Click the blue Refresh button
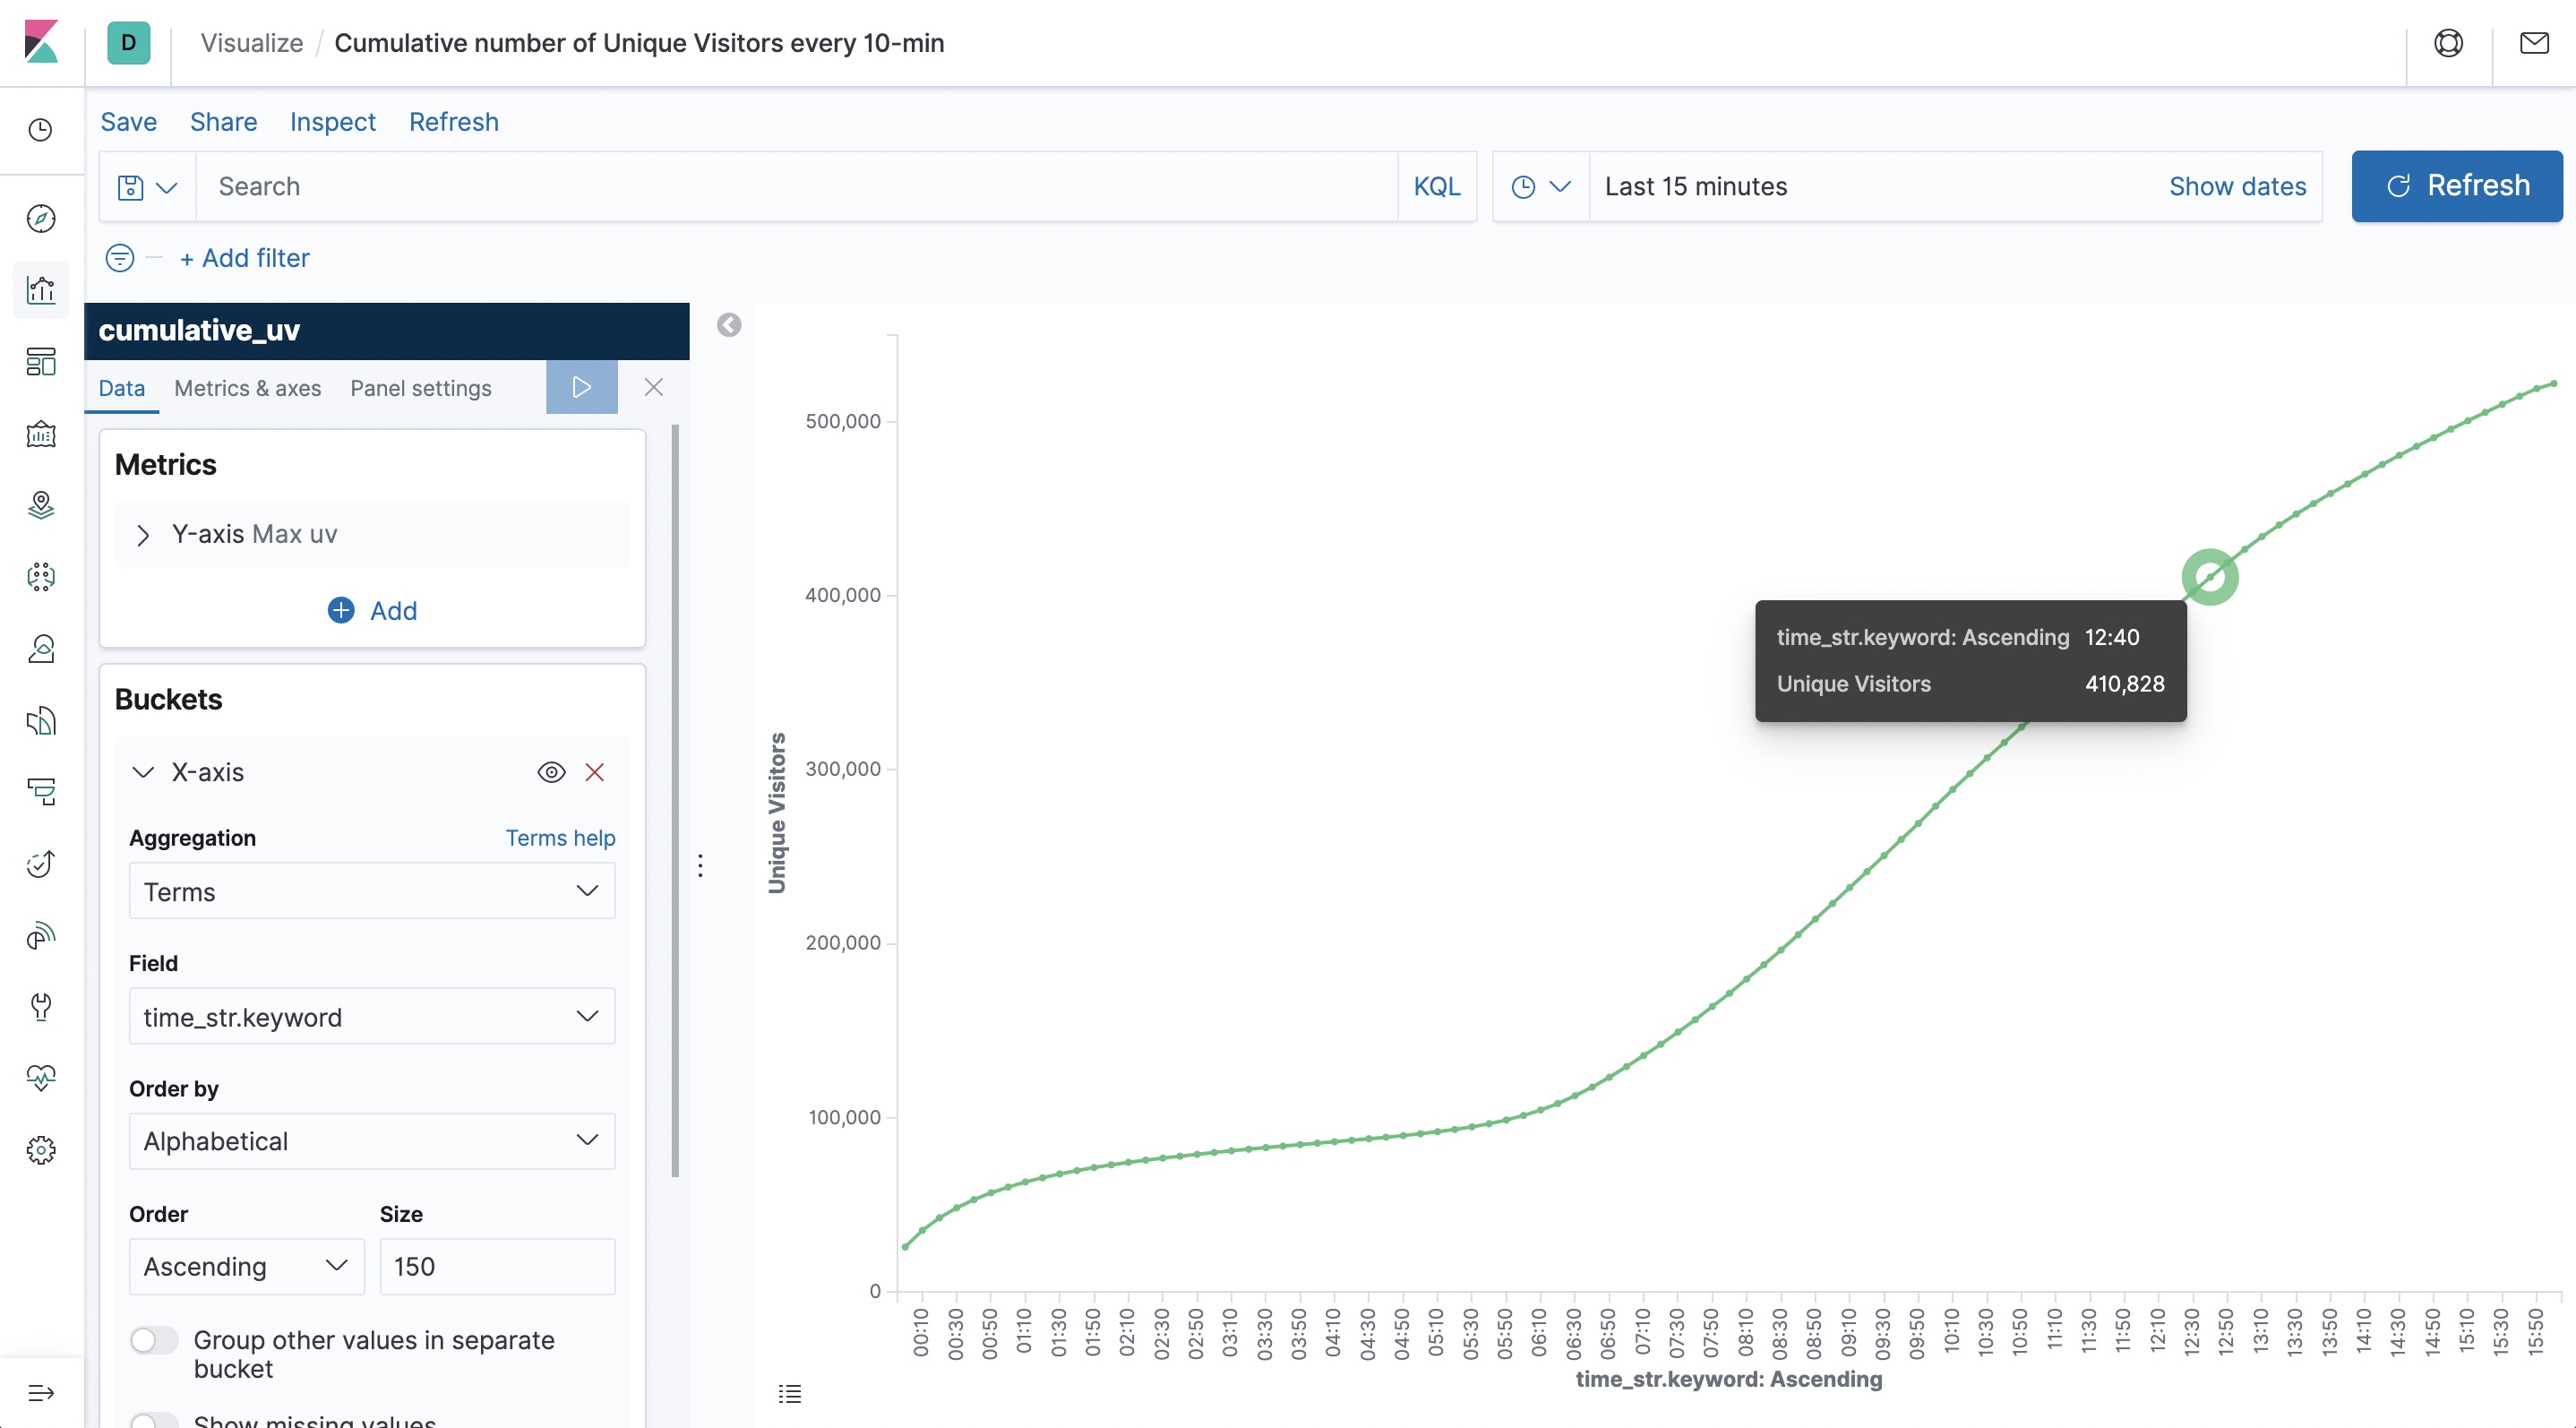 (x=2456, y=186)
